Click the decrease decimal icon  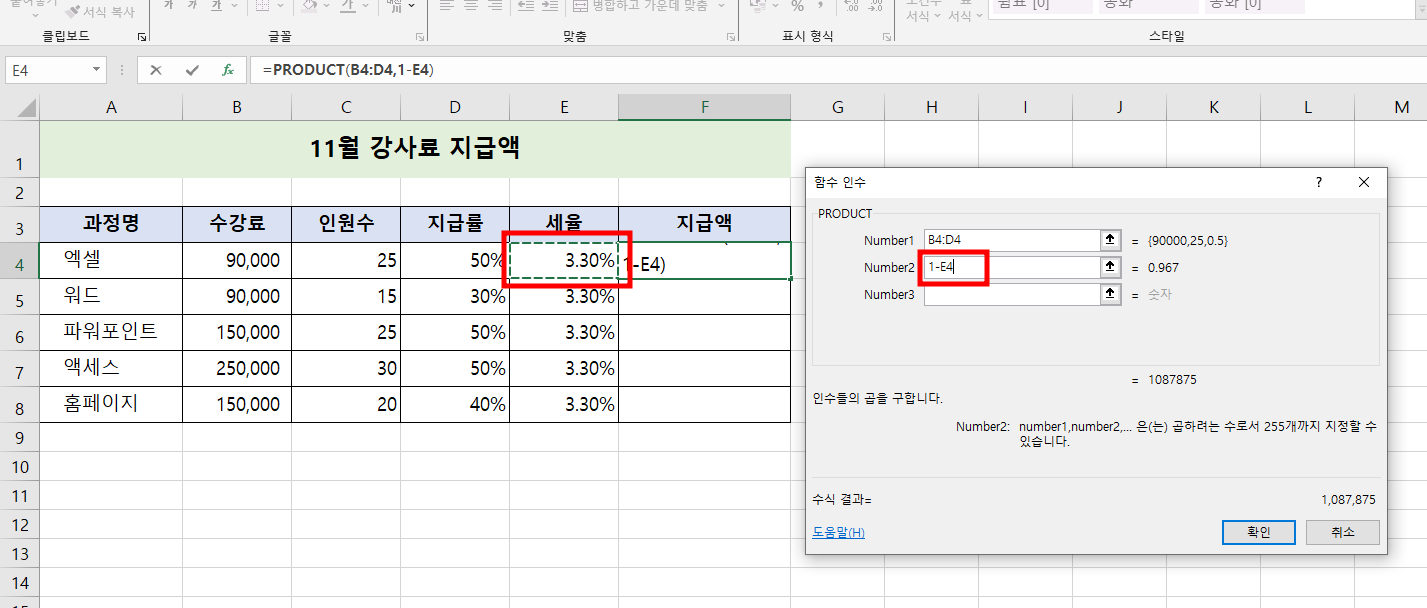pyautogui.click(x=875, y=6)
